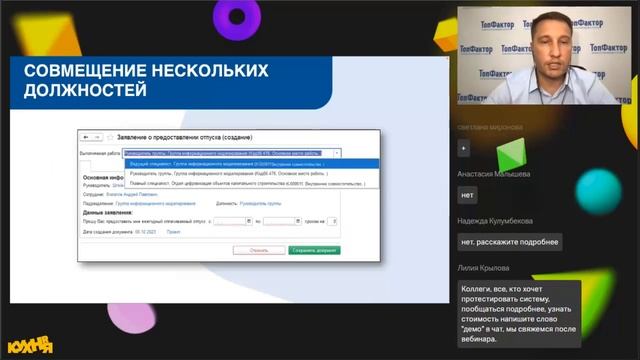Open the Группа информационного моделирования department link
Screen dimensions: 640x360
(156, 203)
